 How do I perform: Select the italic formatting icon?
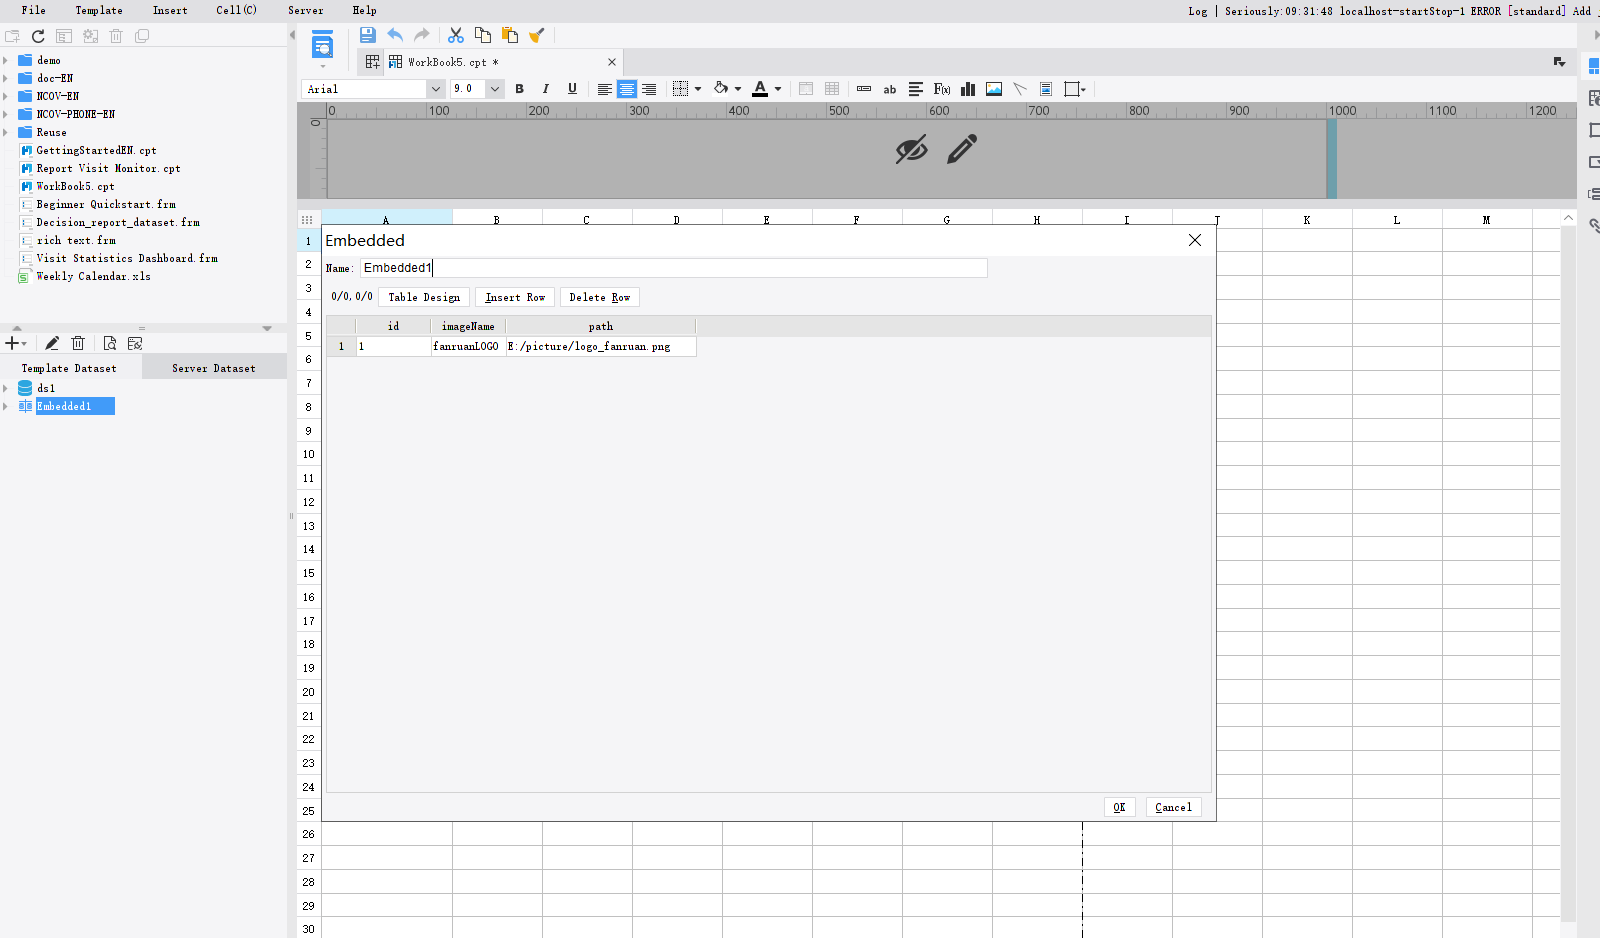(546, 89)
